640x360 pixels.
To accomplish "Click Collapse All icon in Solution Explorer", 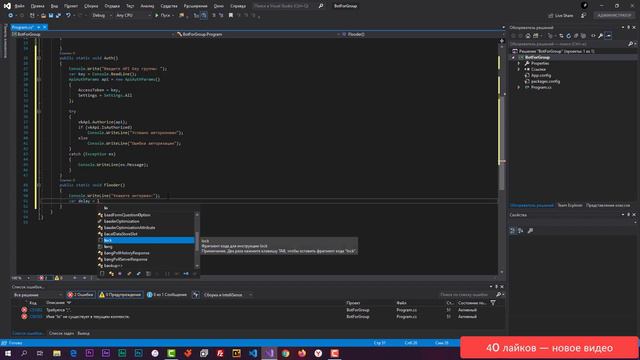I will 576,36.
